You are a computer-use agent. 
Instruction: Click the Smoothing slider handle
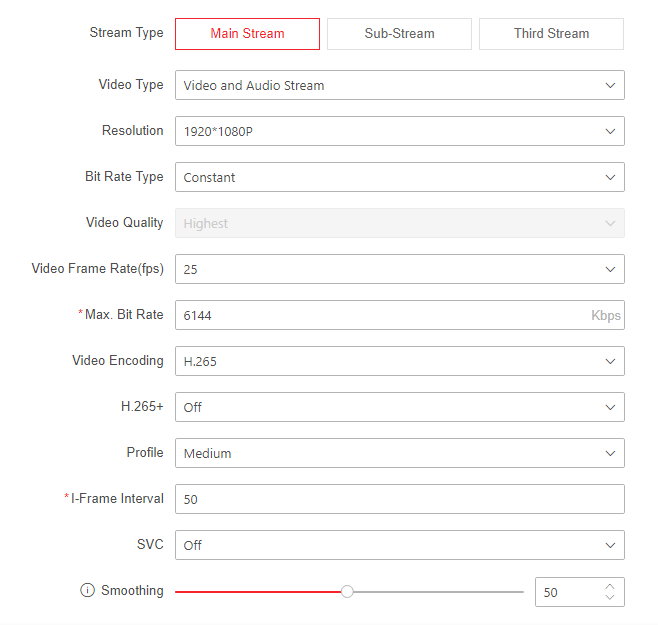pos(347,592)
